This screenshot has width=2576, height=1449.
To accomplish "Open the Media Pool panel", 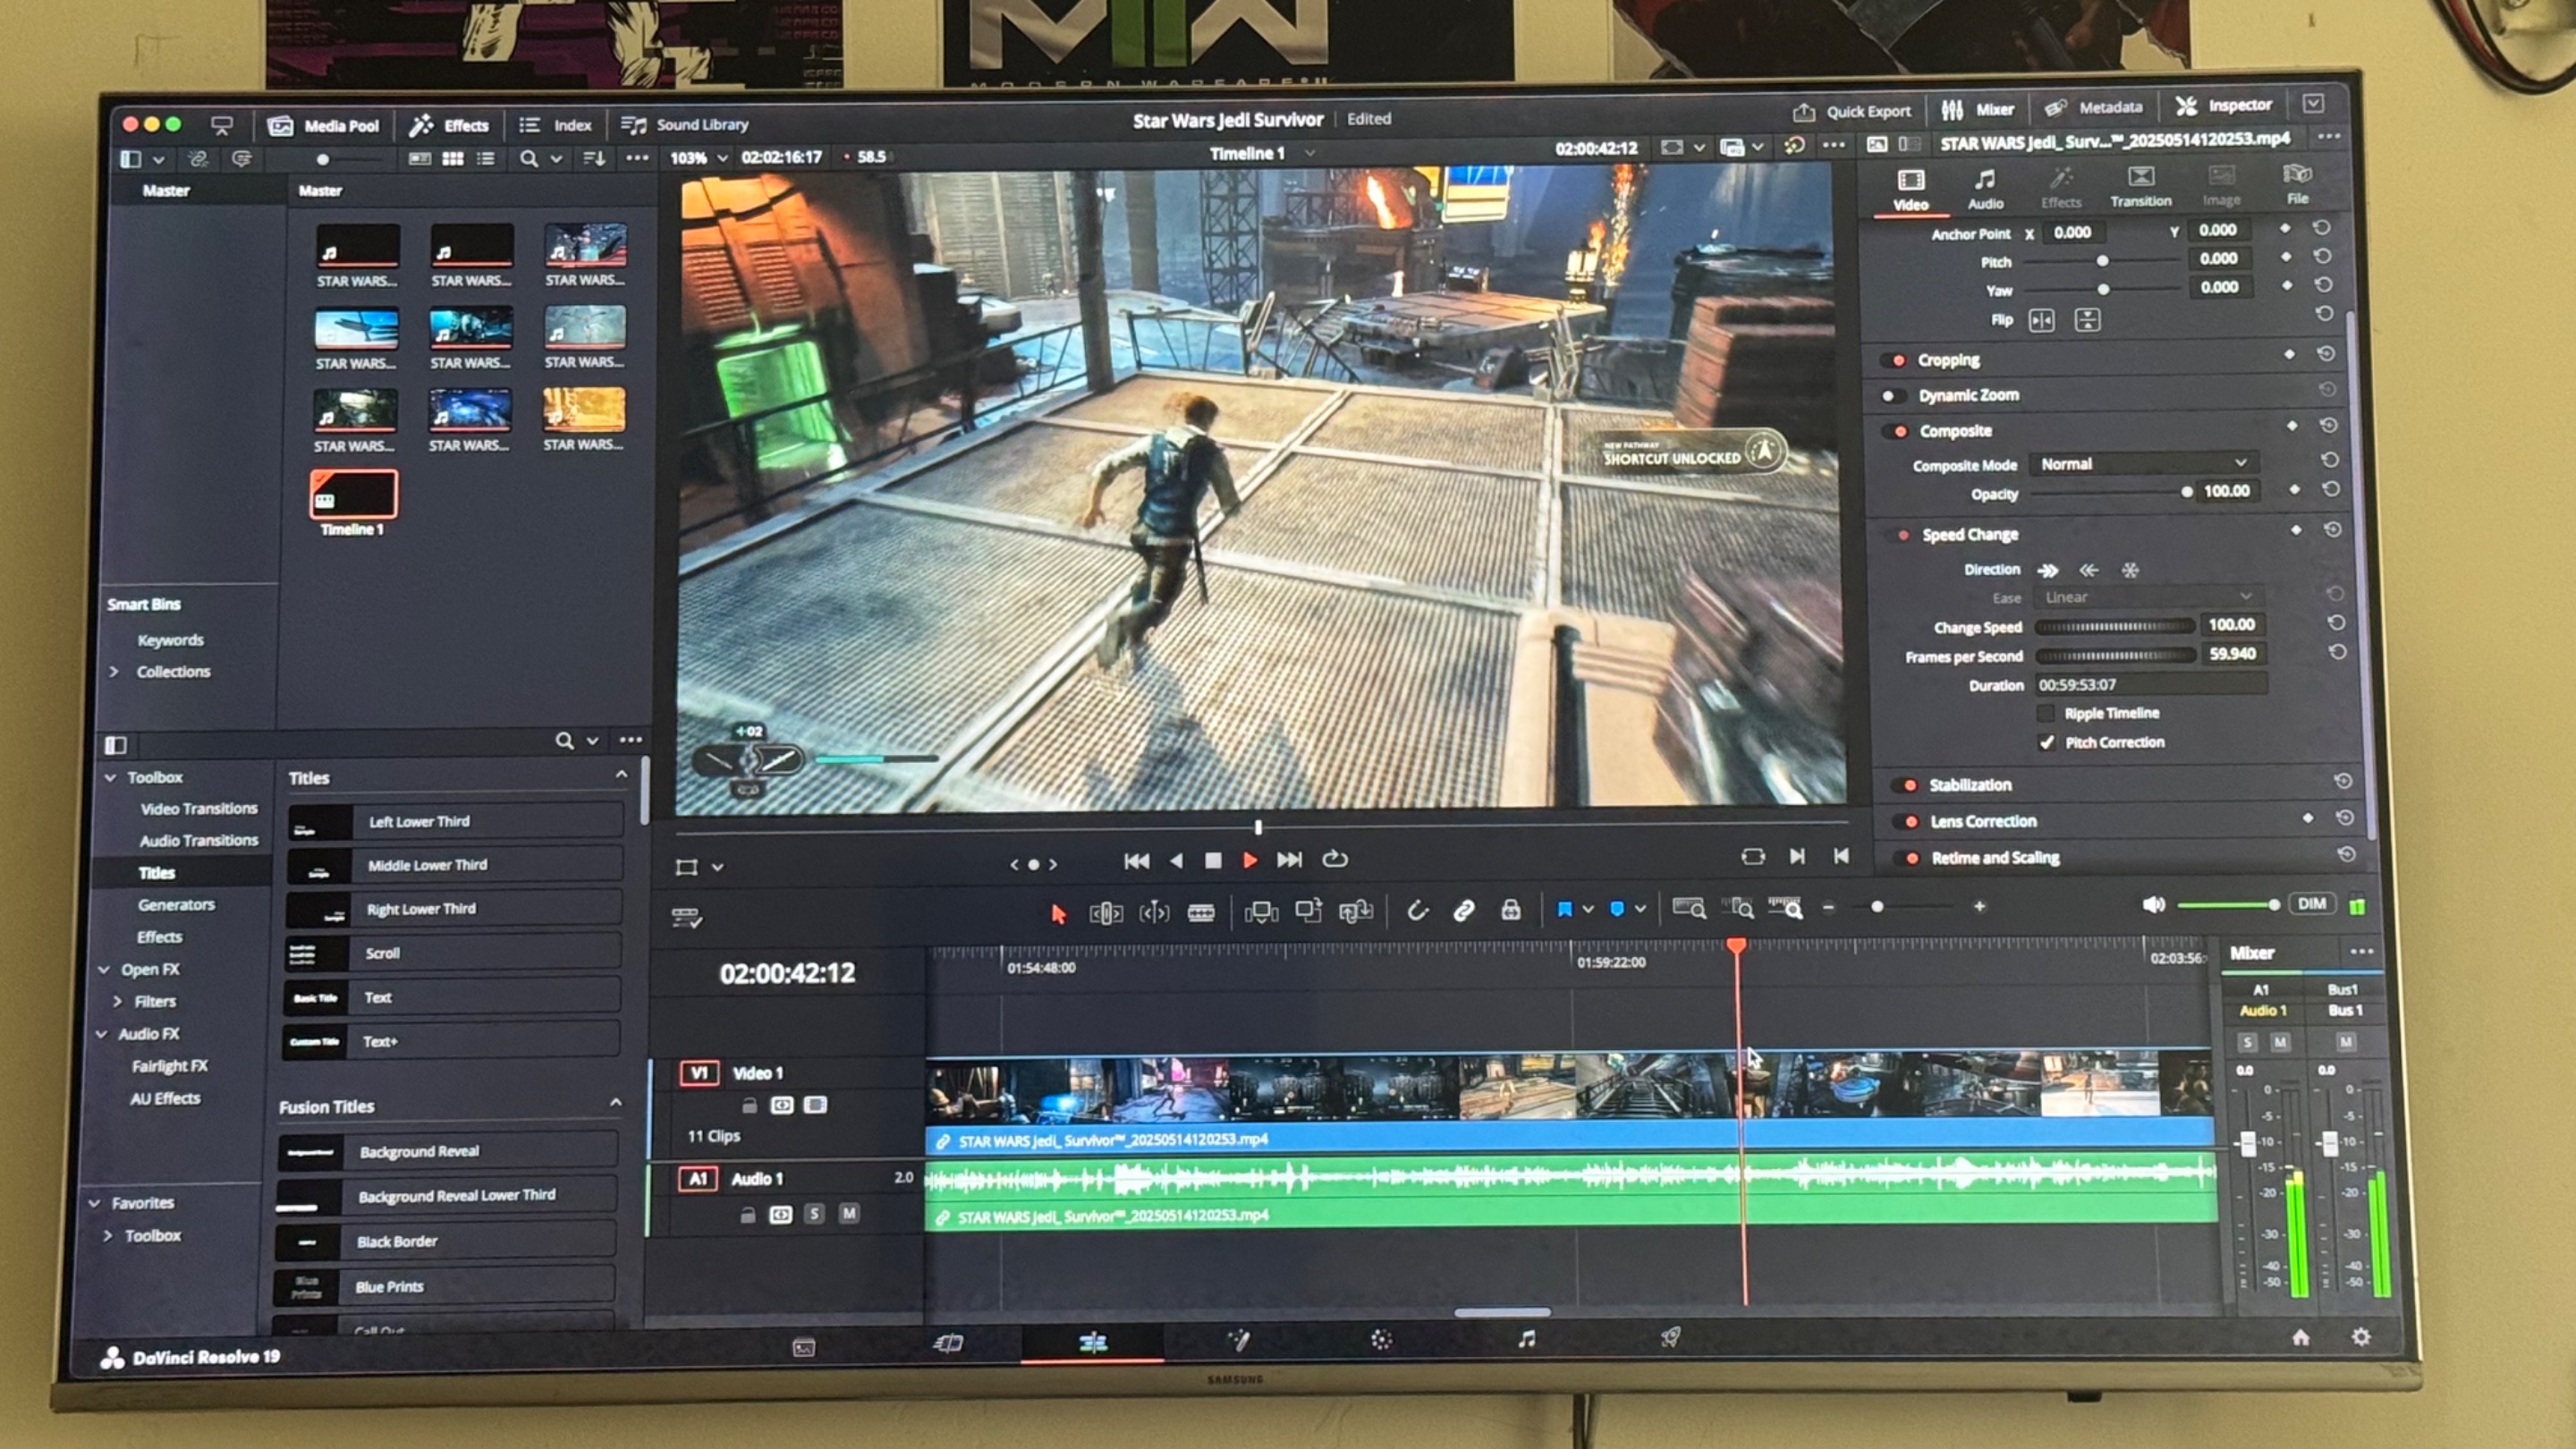I will (x=323, y=125).
